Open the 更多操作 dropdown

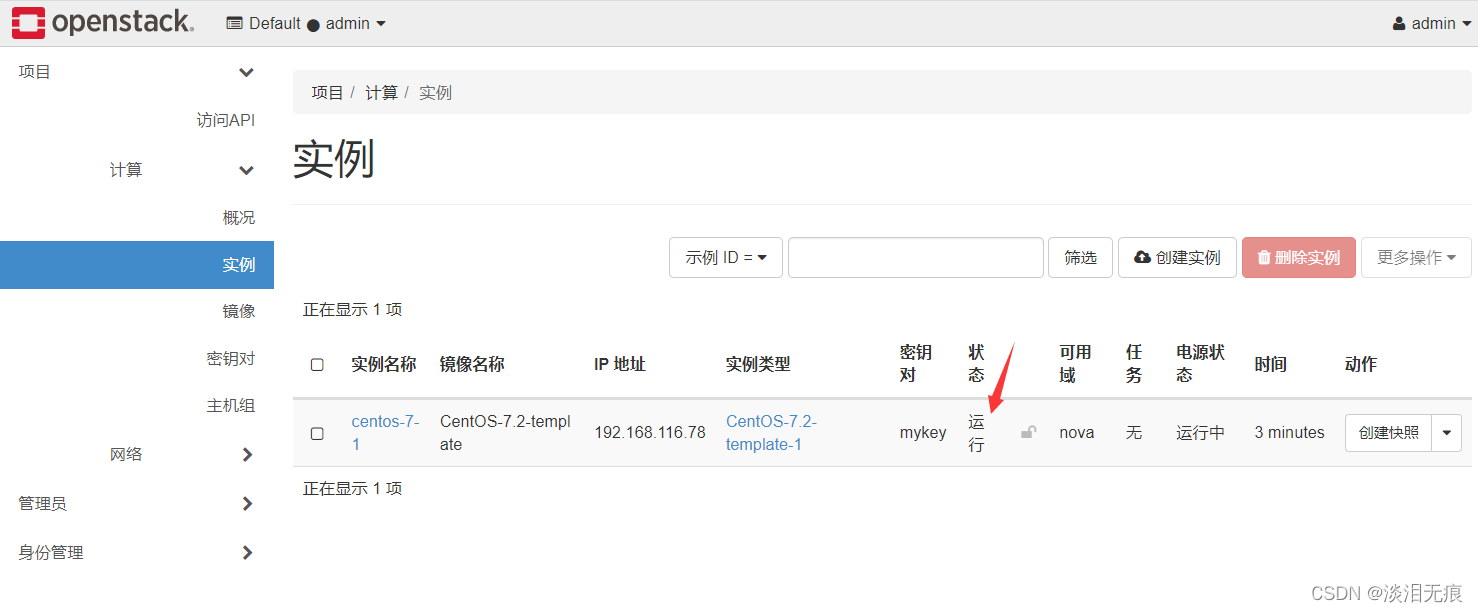(x=1416, y=257)
